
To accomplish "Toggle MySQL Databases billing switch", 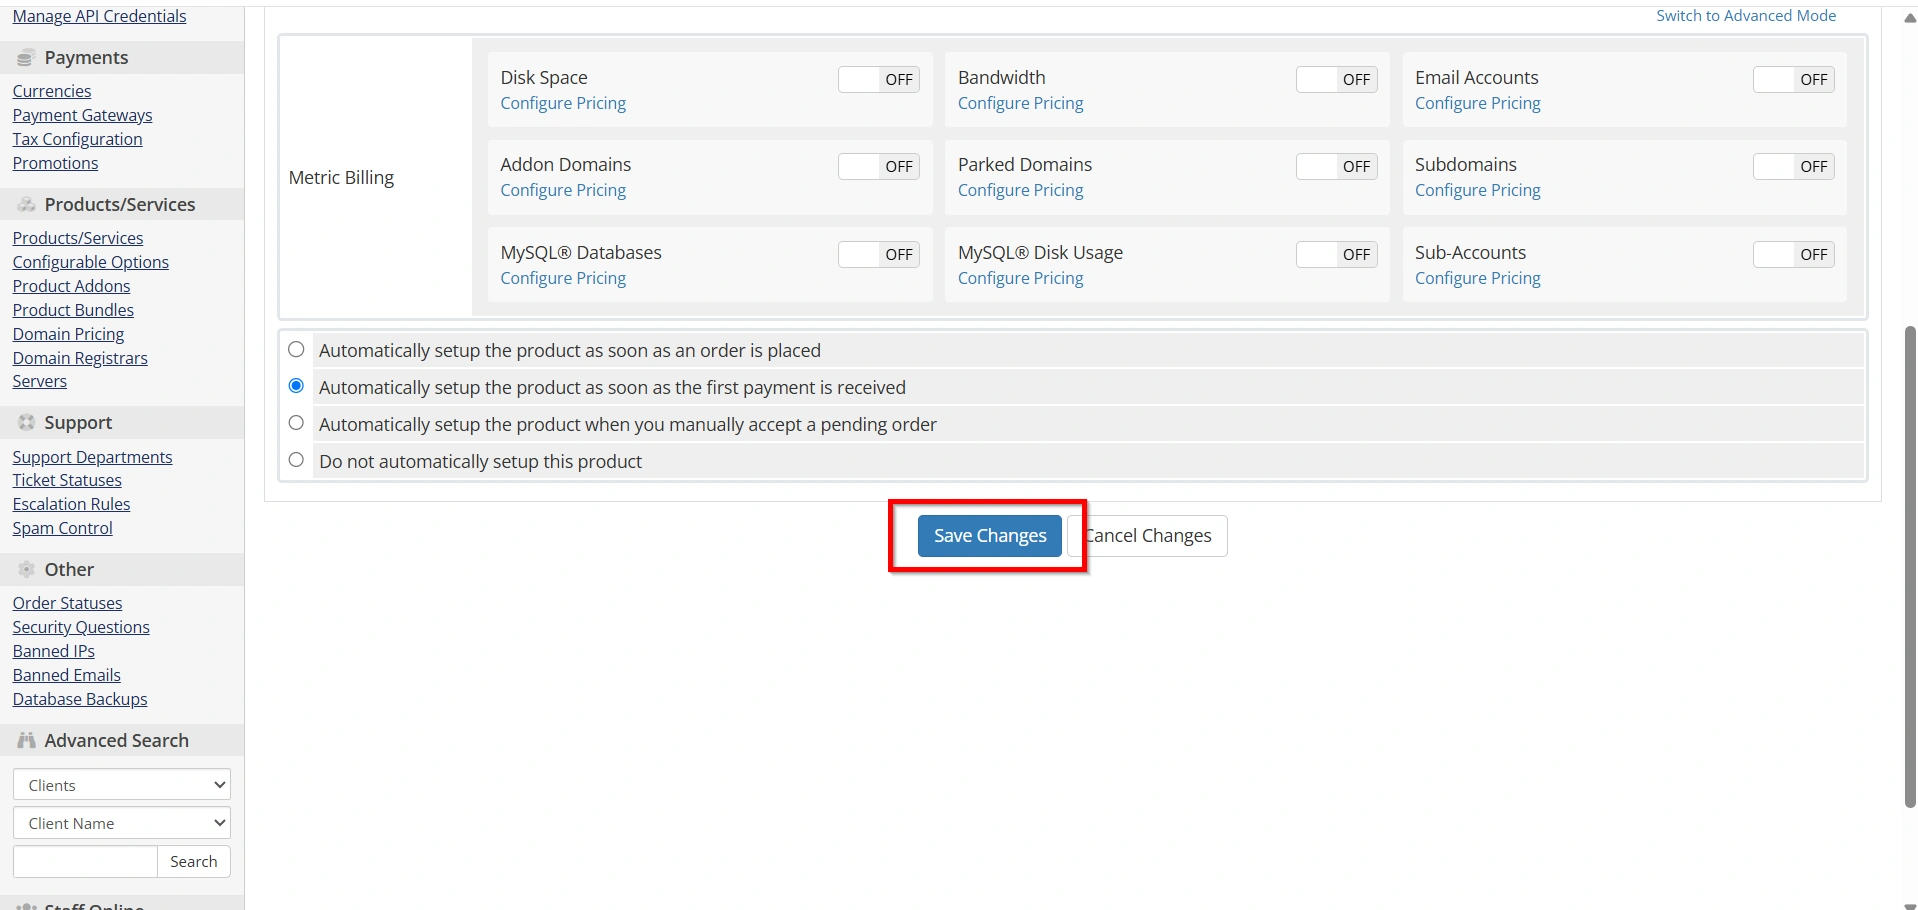I will [x=879, y=255].
